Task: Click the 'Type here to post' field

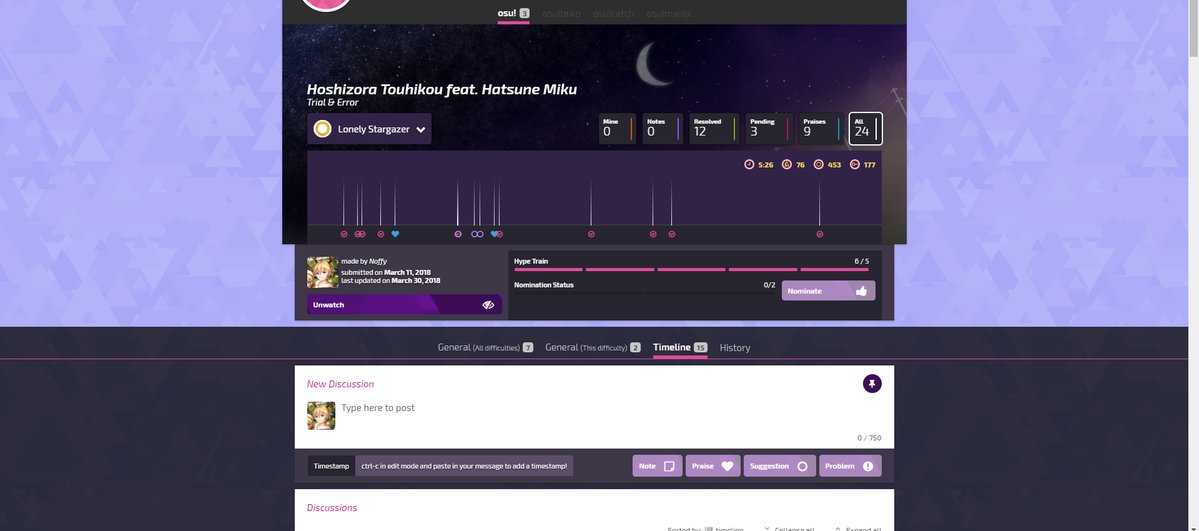Action: pyautogui.click(x=590, y=408)
